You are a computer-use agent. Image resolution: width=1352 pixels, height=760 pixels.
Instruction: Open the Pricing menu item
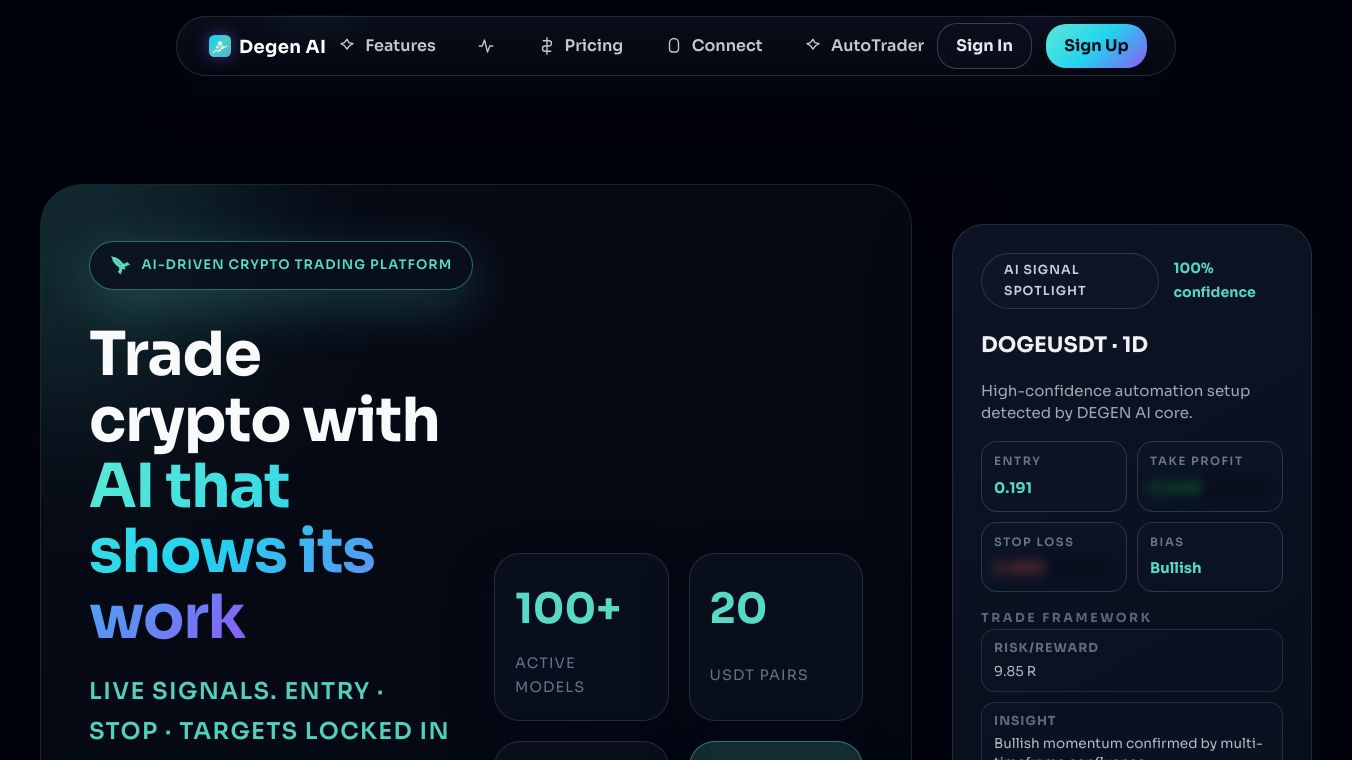tap(581, 46)
